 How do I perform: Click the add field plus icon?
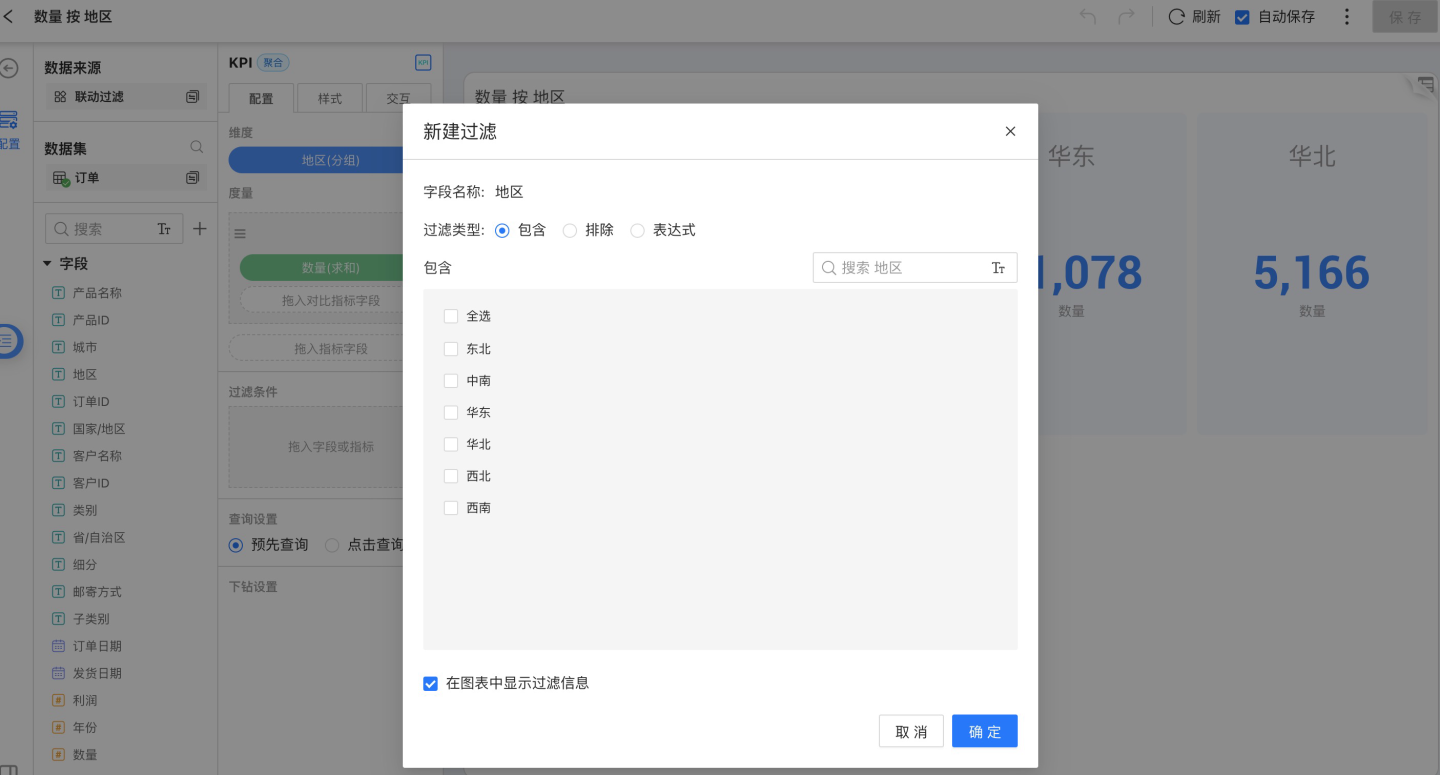pyautogui.click(x=200, y=229)
